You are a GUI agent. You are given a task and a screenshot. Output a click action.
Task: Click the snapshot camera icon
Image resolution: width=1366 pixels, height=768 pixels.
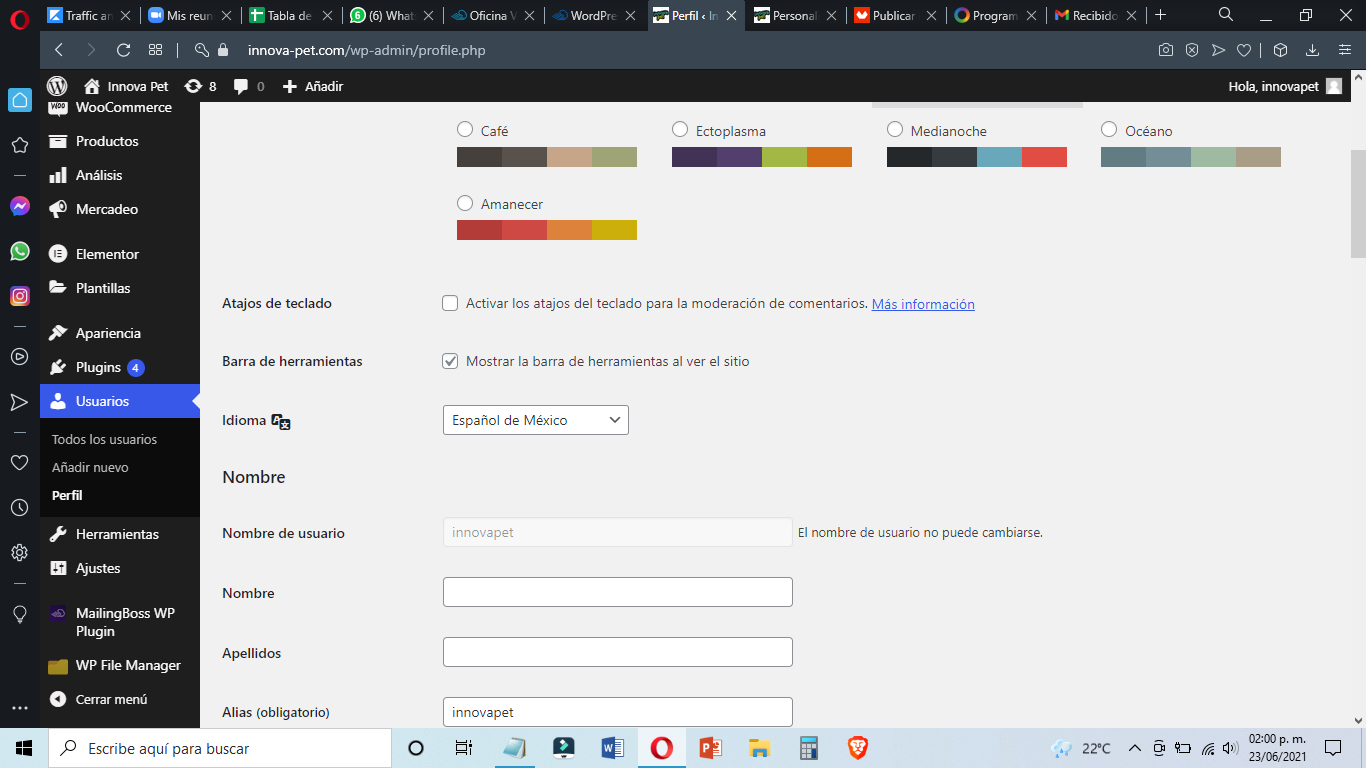point(1165,50)
